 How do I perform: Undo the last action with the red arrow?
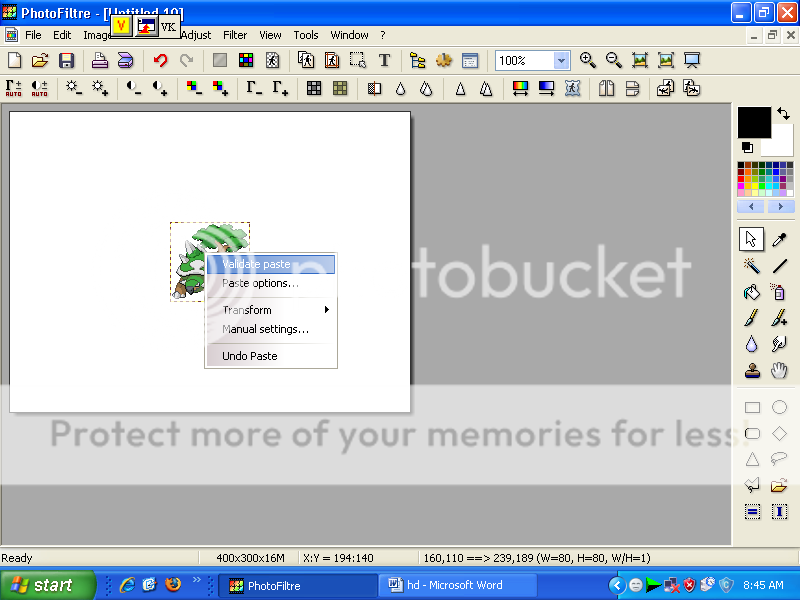pos(161,60)
